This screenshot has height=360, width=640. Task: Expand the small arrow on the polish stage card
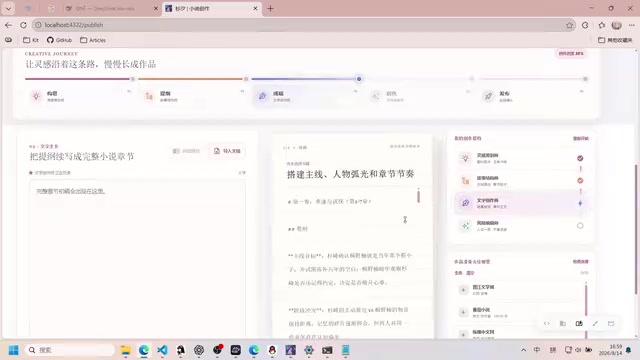tap(468, 91)
